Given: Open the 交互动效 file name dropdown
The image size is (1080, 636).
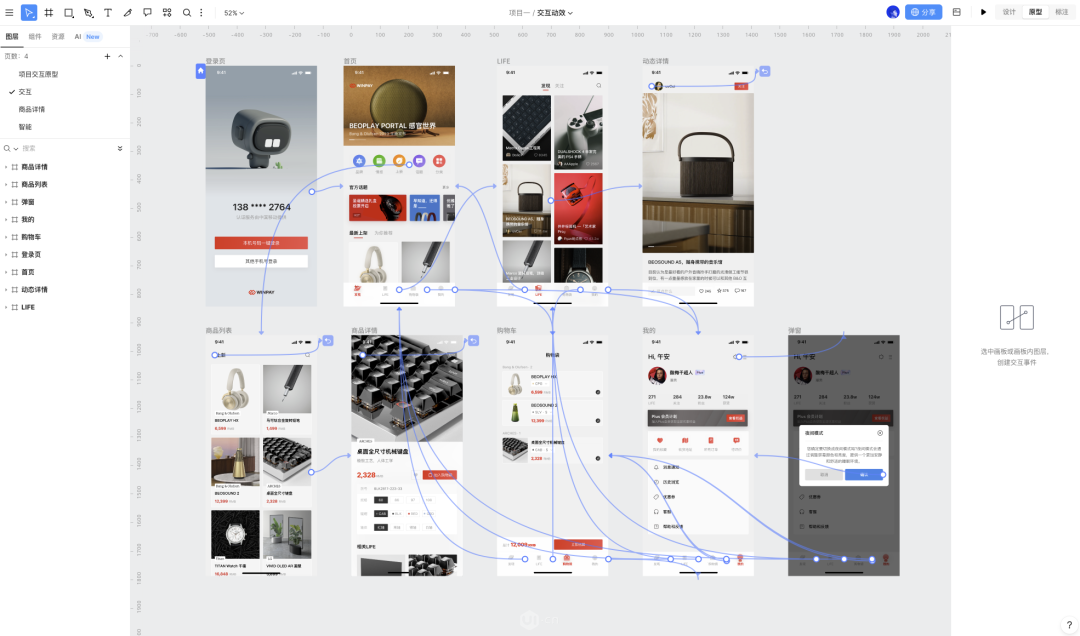Looking at the screenshot, I should click(555, 12).
